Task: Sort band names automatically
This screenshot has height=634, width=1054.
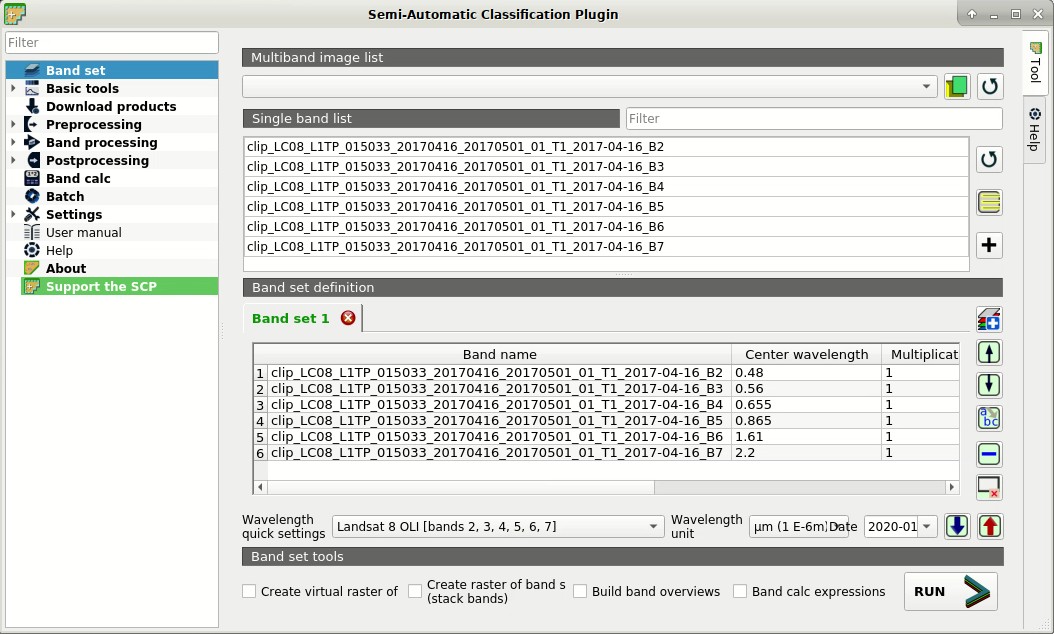Action: click(989, 419)
